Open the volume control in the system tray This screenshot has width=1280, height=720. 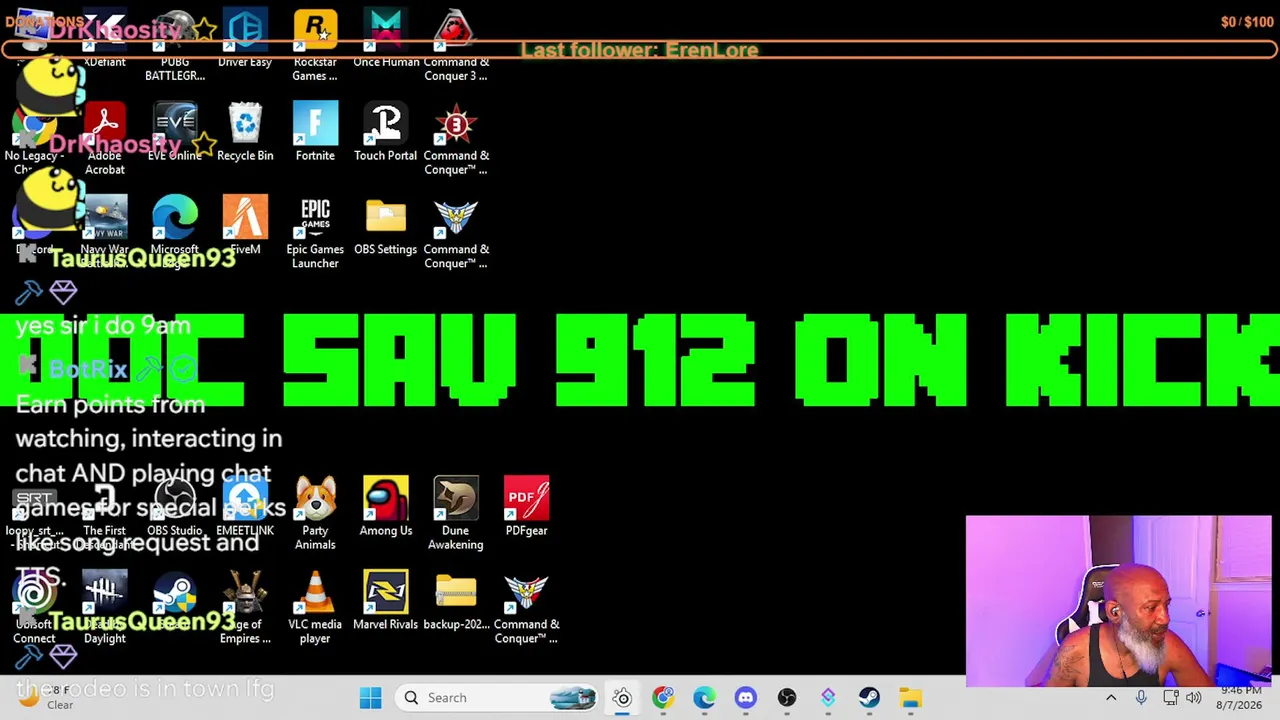point(1193,698)
